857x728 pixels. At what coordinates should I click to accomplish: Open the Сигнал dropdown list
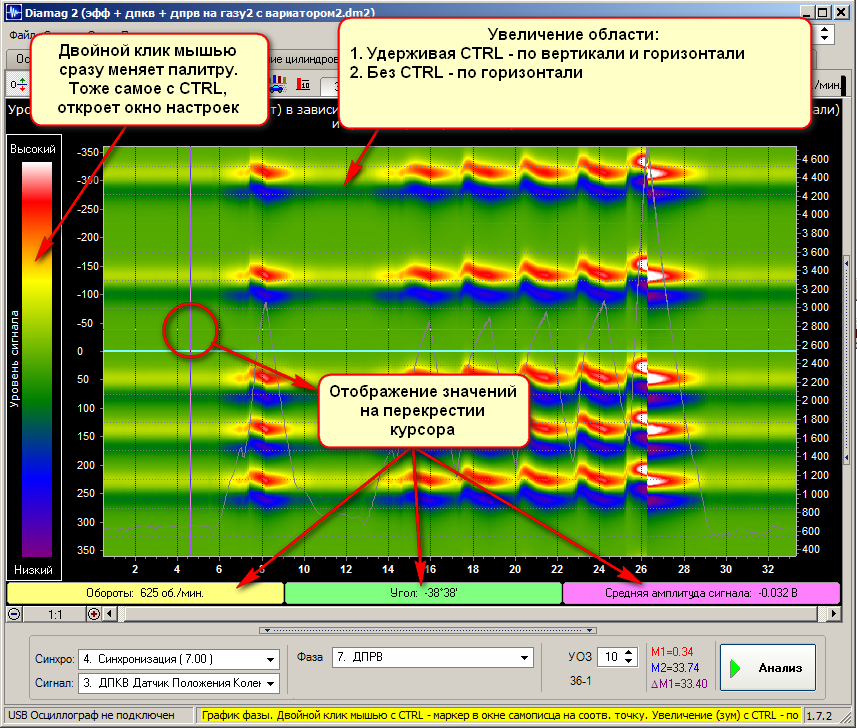[270, 683]
